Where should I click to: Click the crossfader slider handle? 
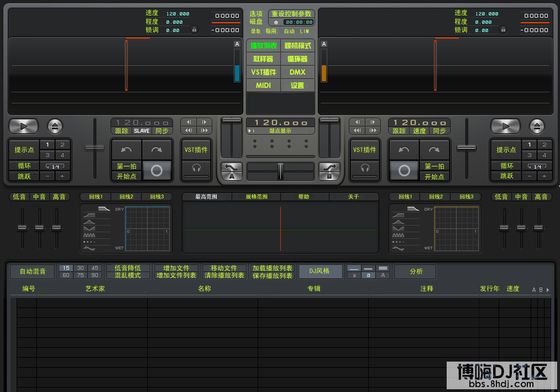[280, 171]
